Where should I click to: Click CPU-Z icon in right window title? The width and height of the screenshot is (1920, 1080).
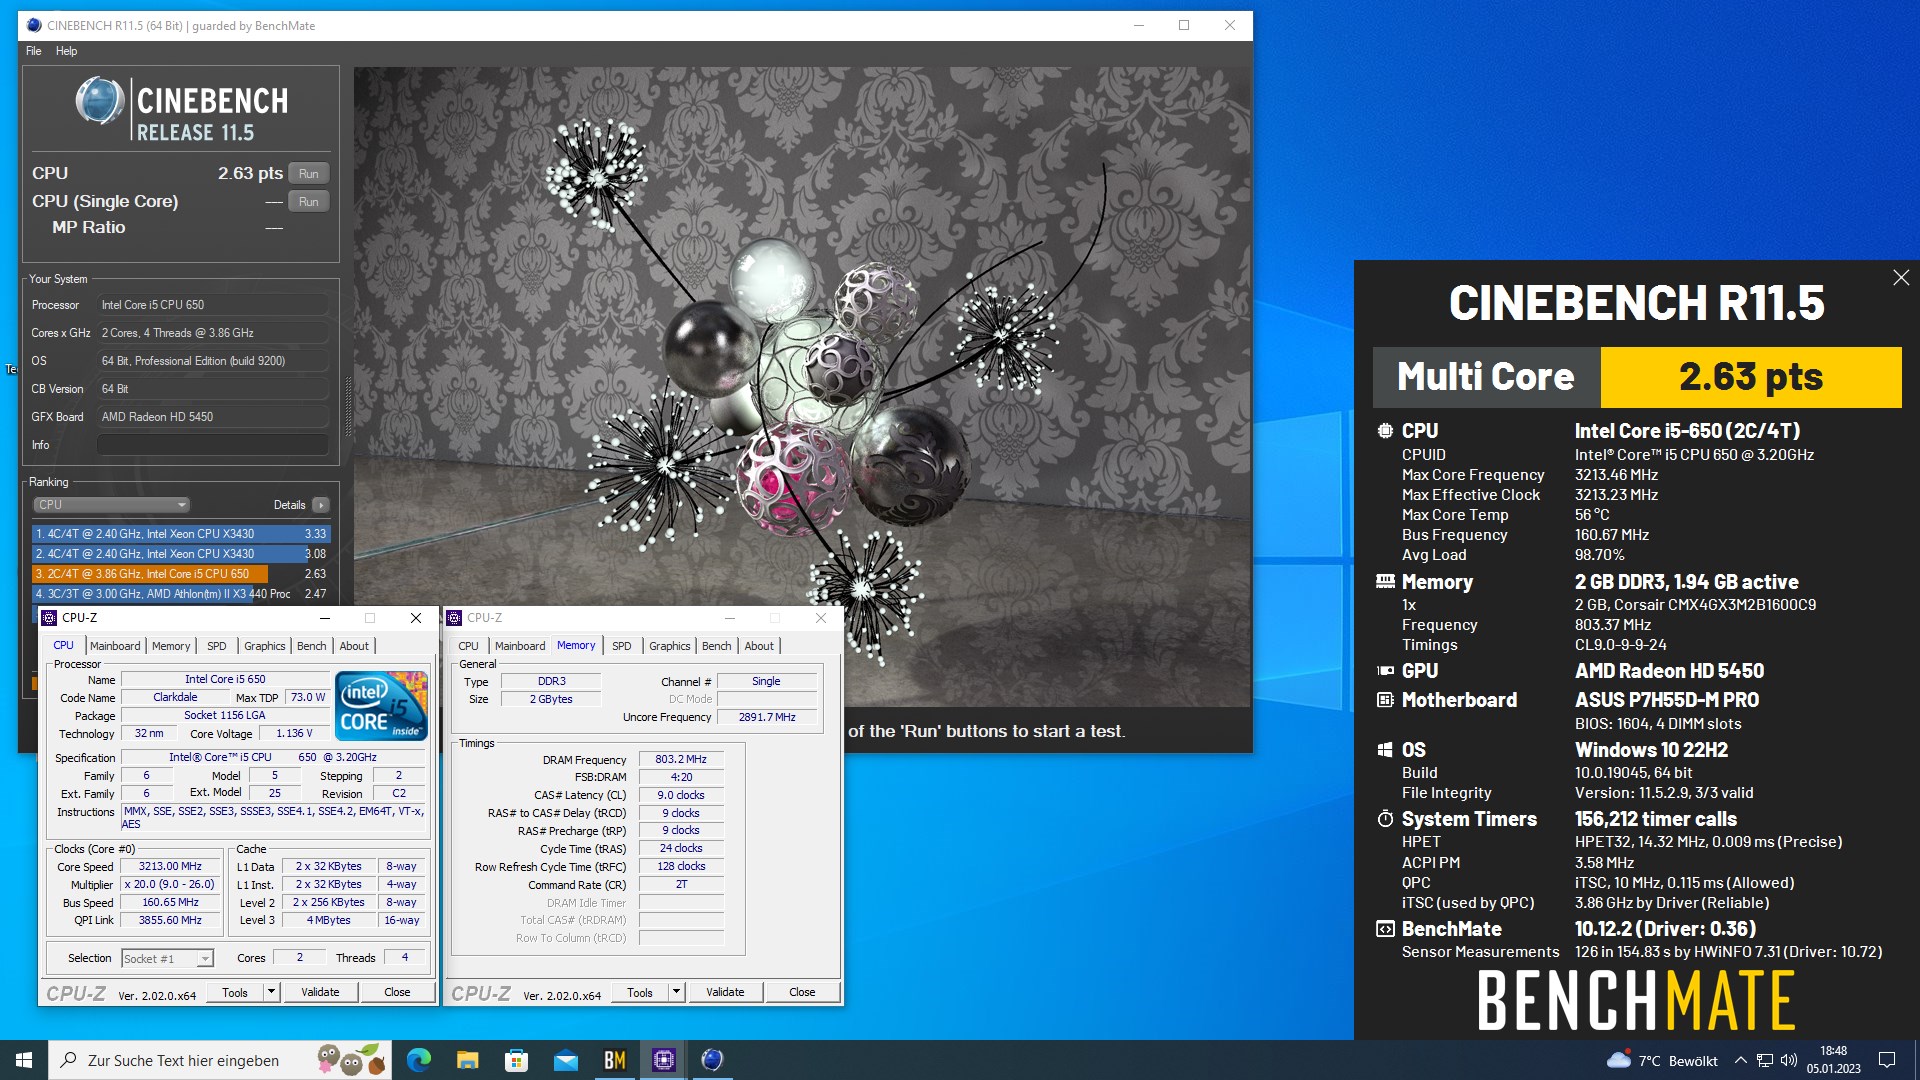tap(454, 618)
